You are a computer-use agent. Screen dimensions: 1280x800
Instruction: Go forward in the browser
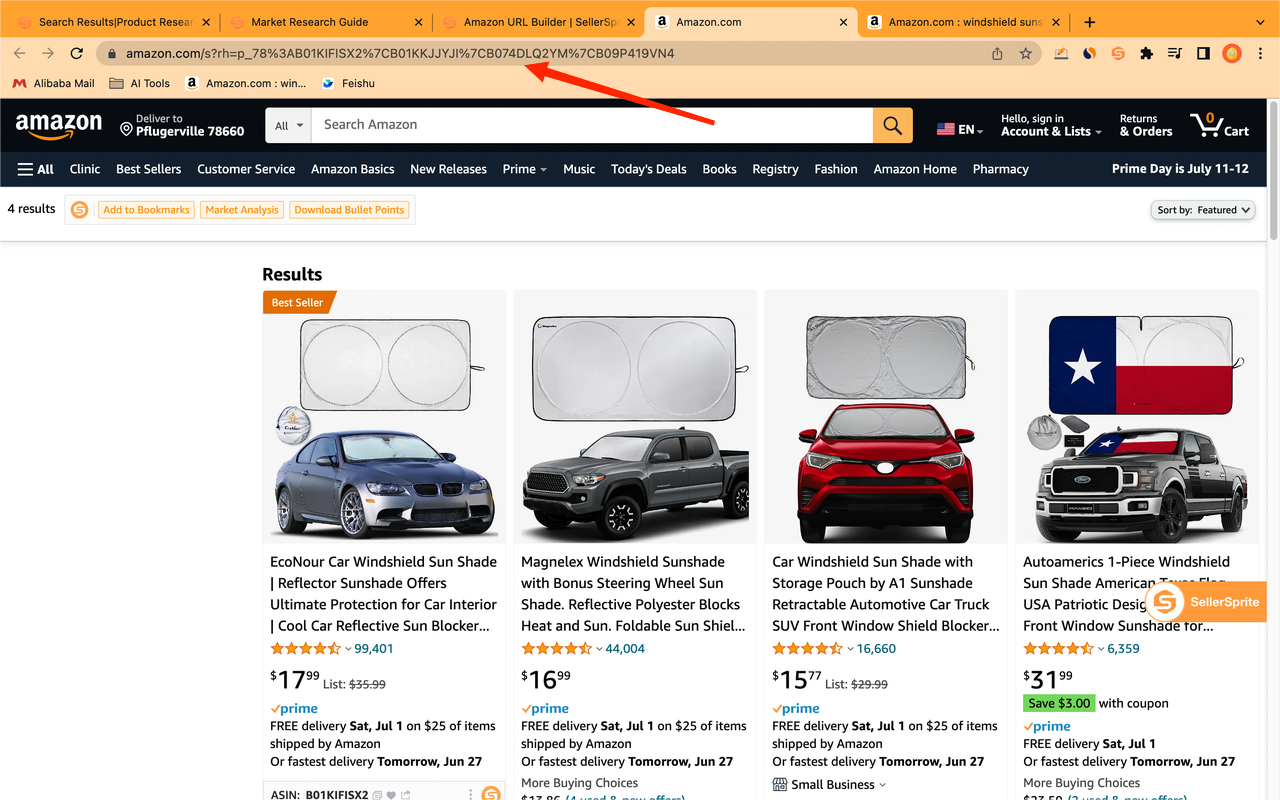(x=48, y=53)
